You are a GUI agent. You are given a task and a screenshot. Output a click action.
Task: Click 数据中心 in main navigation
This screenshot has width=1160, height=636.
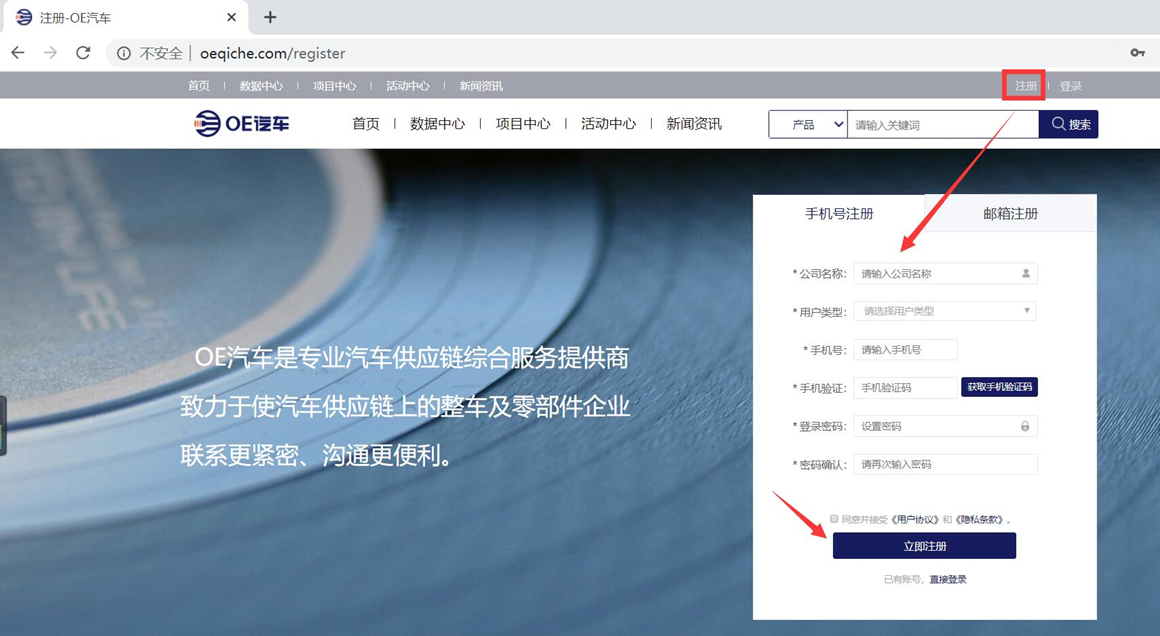point(437,124)
